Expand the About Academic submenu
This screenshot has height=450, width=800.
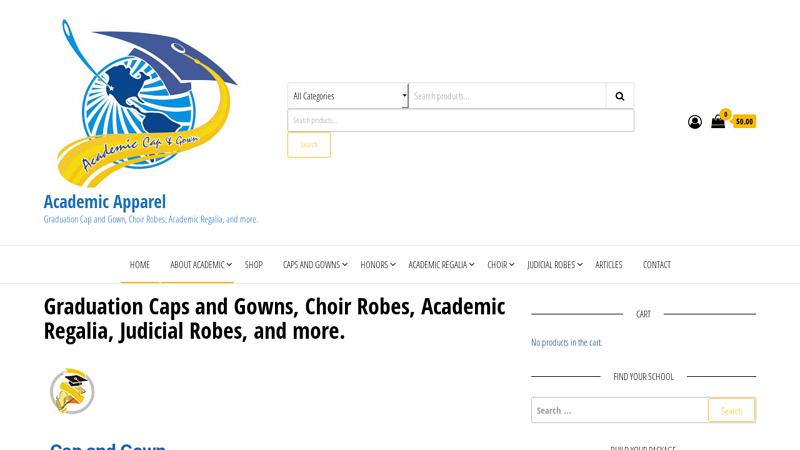[x=229, y=265]
